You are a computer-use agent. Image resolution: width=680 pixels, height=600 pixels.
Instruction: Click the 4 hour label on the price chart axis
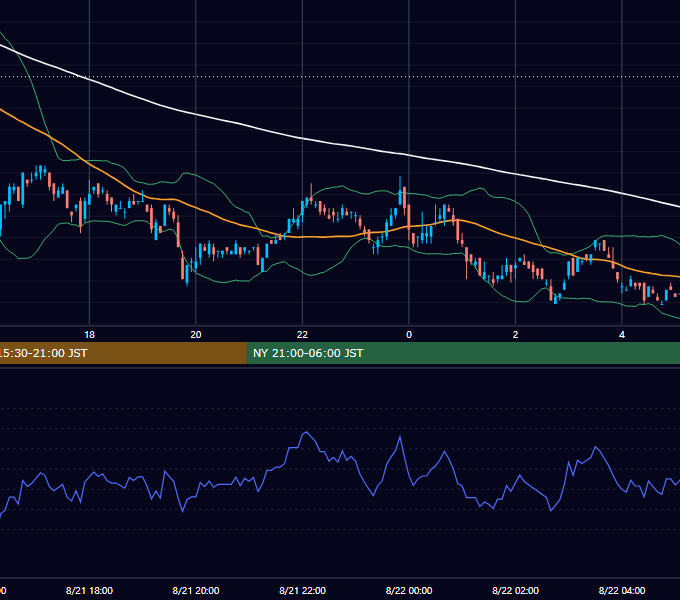pyautogui.click(x=622, y=335)
